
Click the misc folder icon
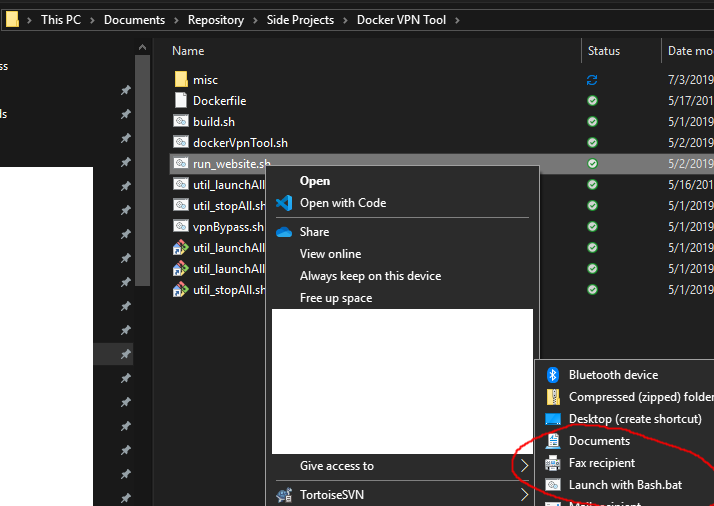pyautogui.click(x=181, y=79)
